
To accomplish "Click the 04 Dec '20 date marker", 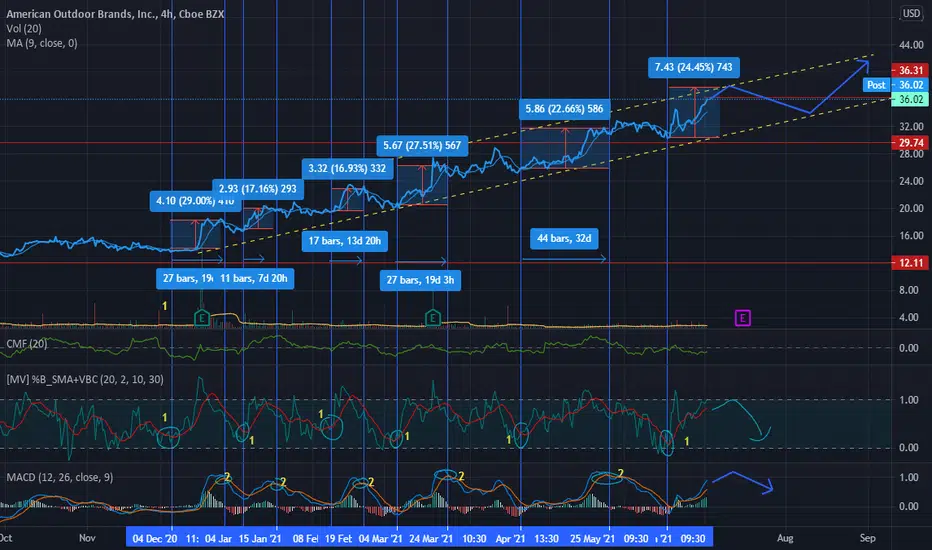I will click(155, 539).
